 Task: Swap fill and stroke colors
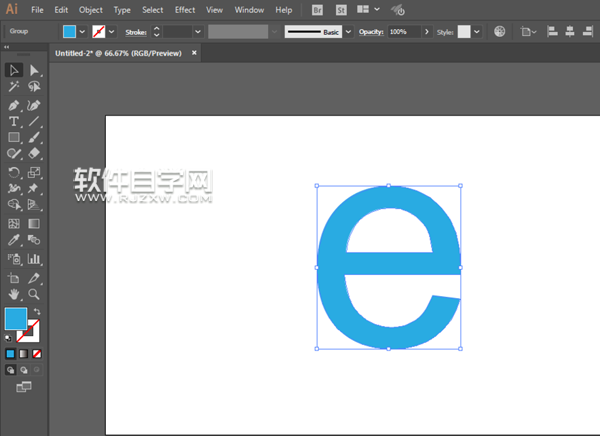(37, 311)
